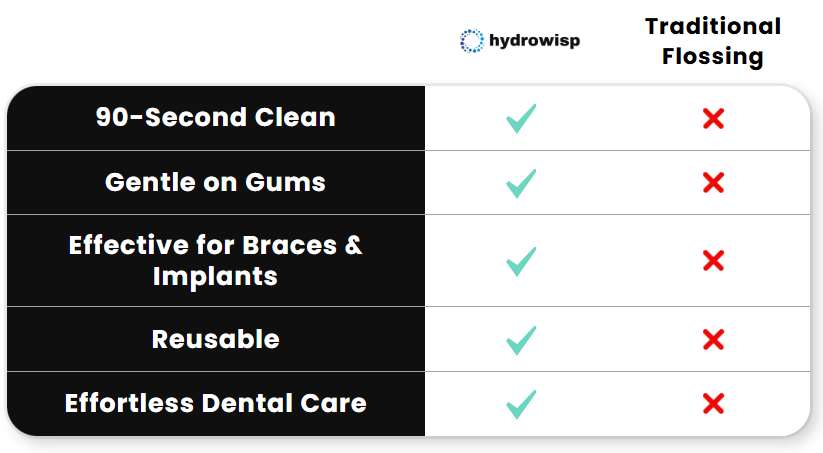Click the Effective for Braces & Implants label
The width and height of the screenshot is (823, 453).
pos(215,260)
